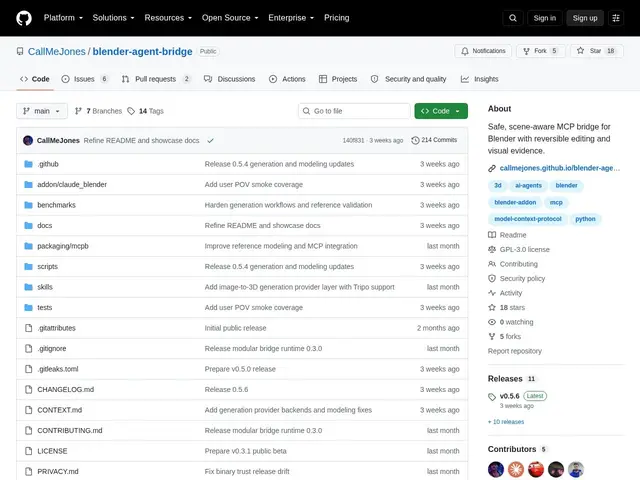Click the watching eye icon
Viewport: 640px width, 480px height.
click(492, 322)
